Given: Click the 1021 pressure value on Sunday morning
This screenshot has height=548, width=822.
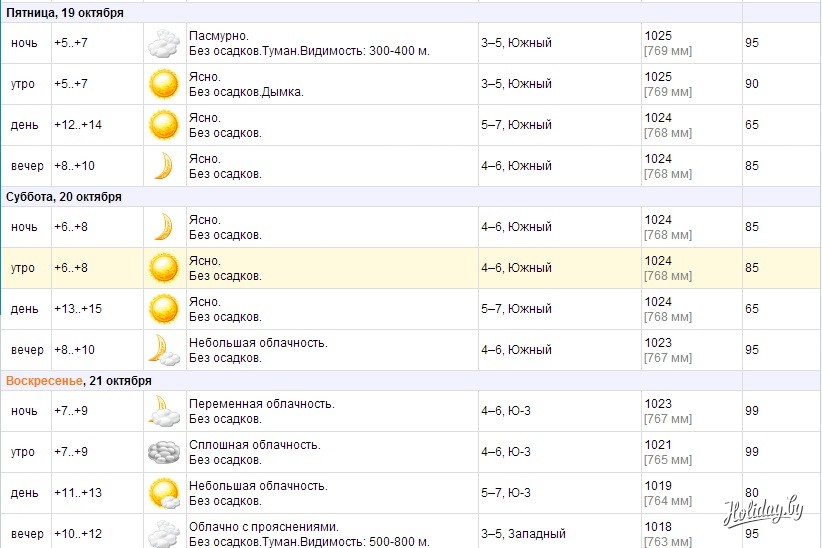Looking at the screenshot, I should pos(658,445).
